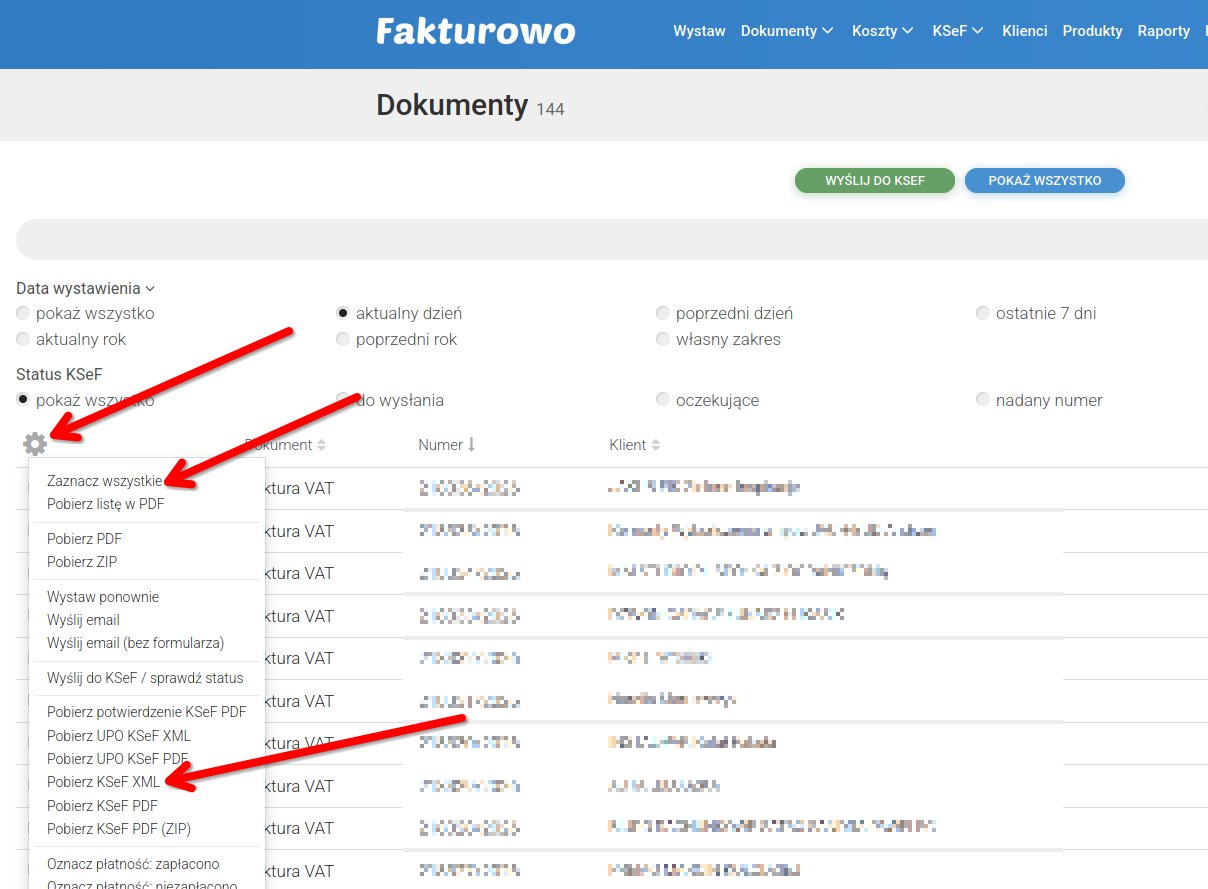Choose 'Pobierz KSeF PDF (ZIP)' entry
The image size is (1208, 889).
(119, 829)
